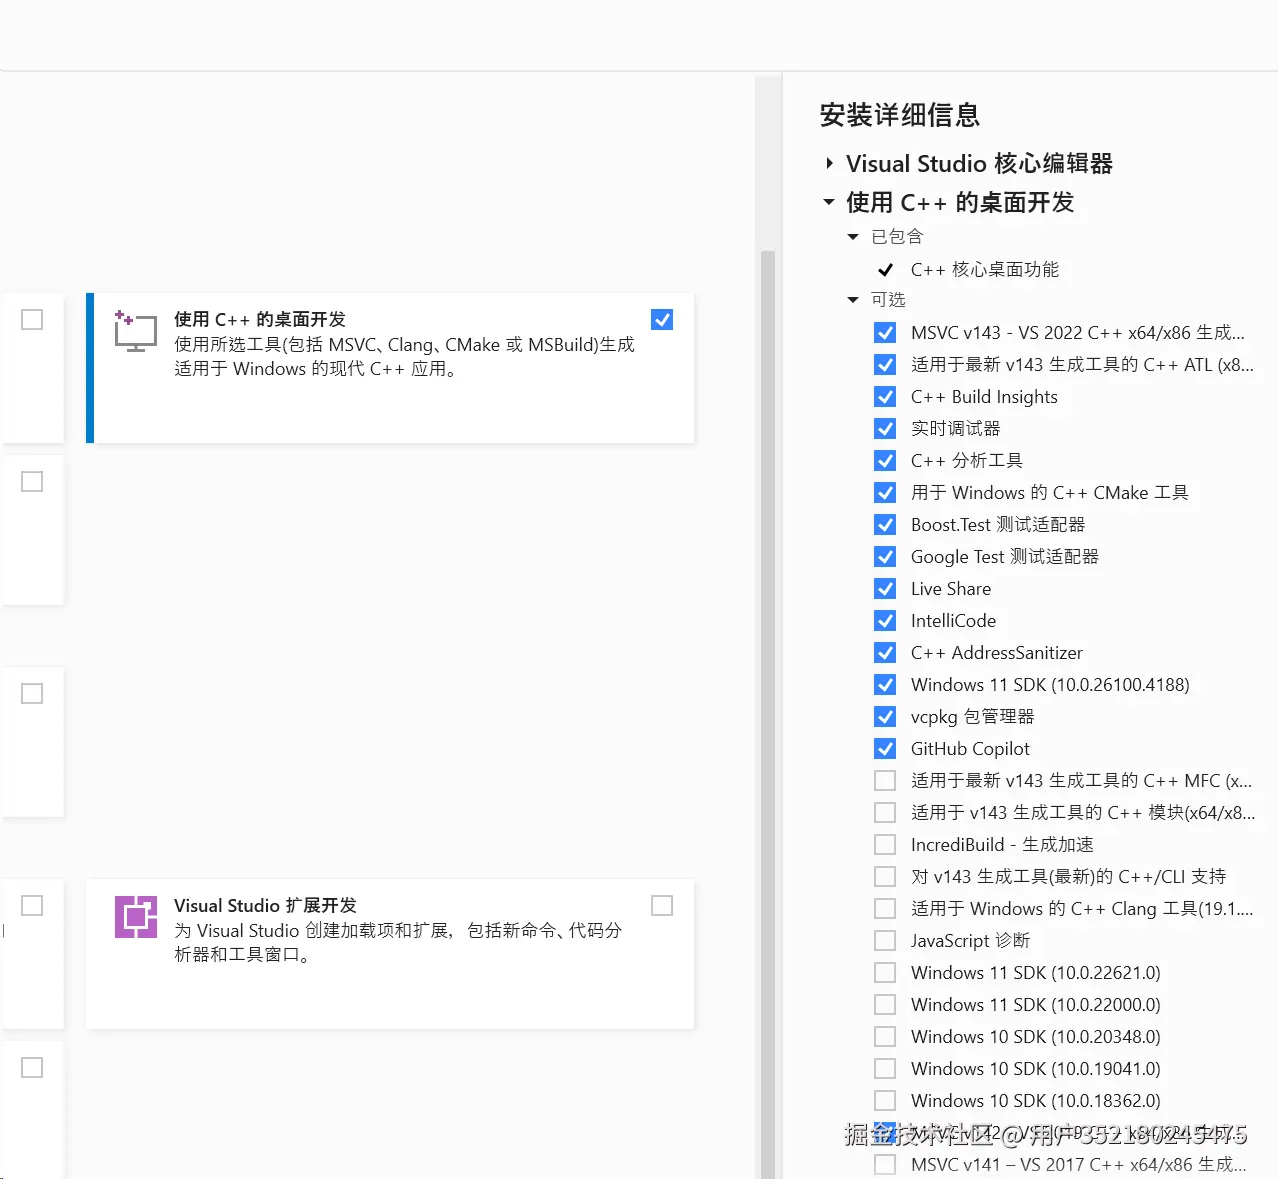Screen dimensions: 1278x1179
Task: Enable 适用于 v143 生成工具的 C++ 模块
Action: pyautogui.click(x=885, y=812)
